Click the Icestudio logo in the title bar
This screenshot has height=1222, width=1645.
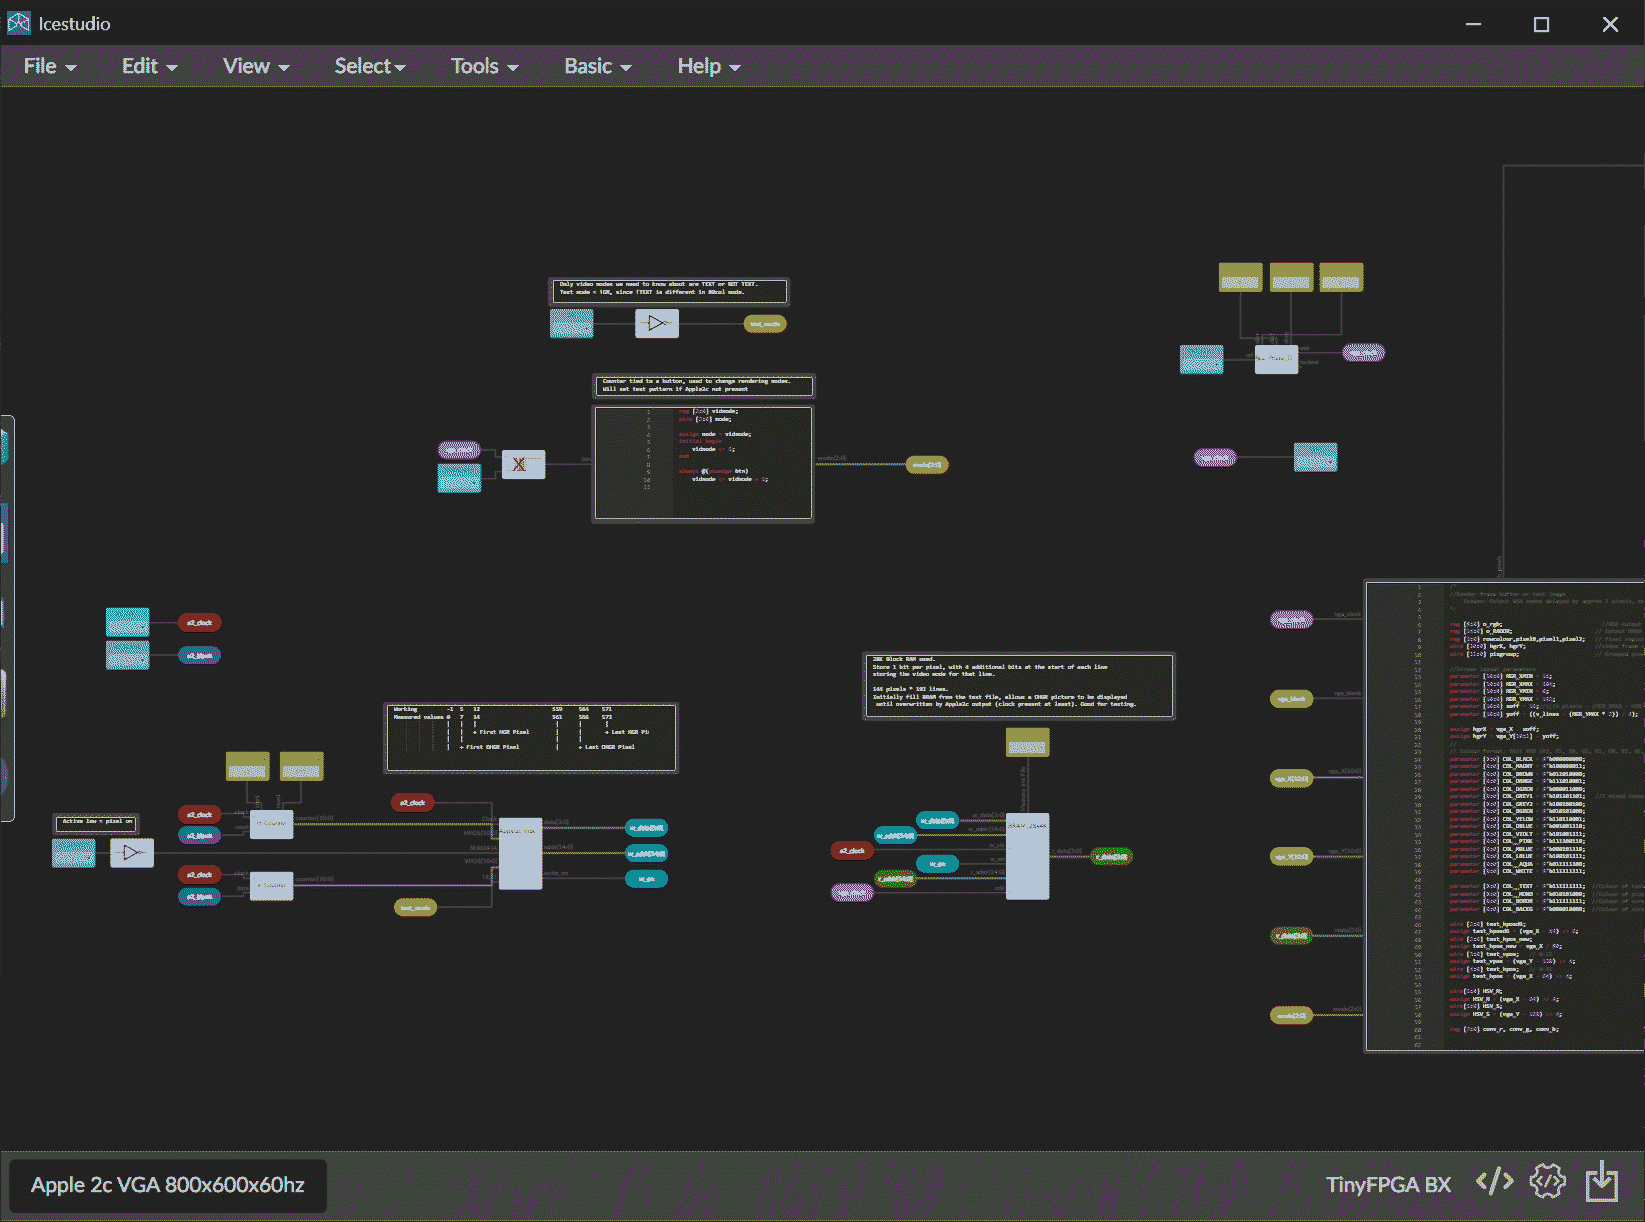click(19, 23)
